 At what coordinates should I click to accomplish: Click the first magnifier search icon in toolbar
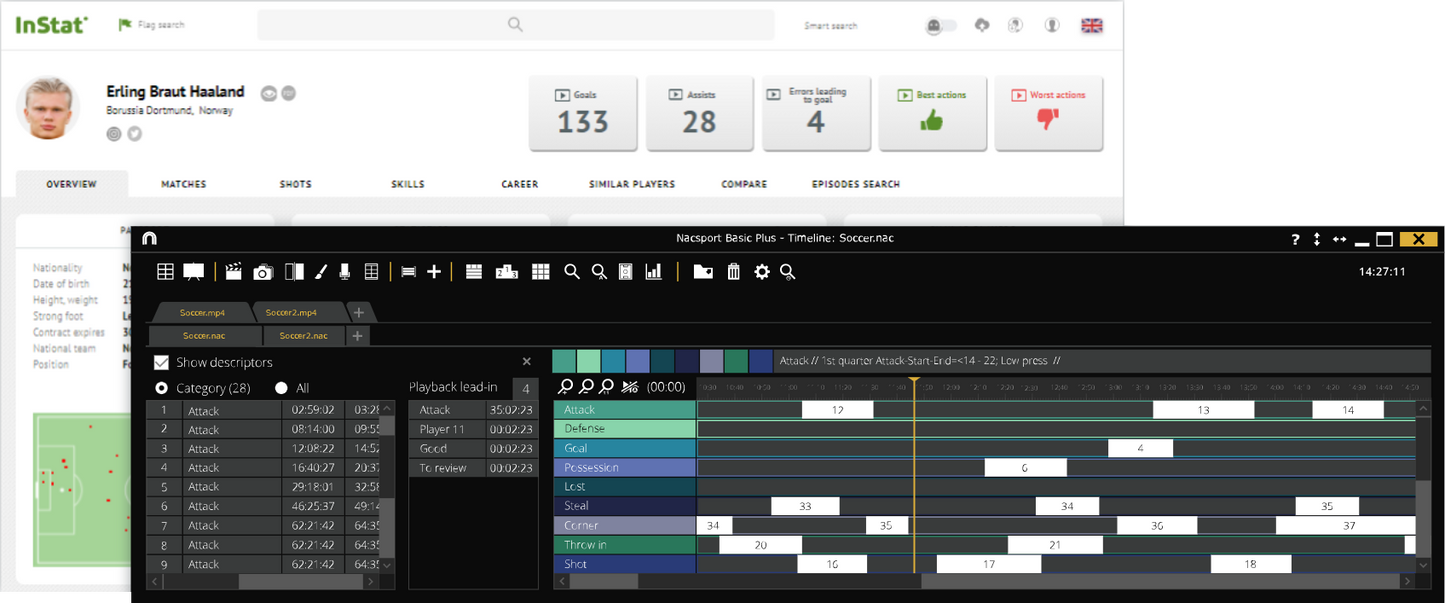(x=572, y=272)
